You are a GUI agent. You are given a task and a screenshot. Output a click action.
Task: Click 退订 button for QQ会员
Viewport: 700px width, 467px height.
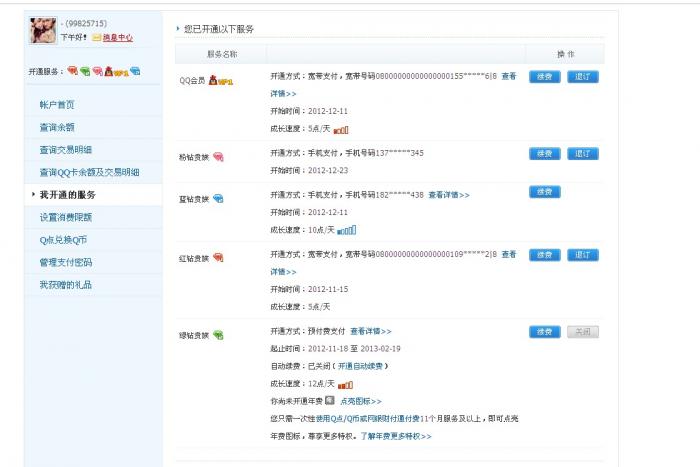[x=583, y=77]
